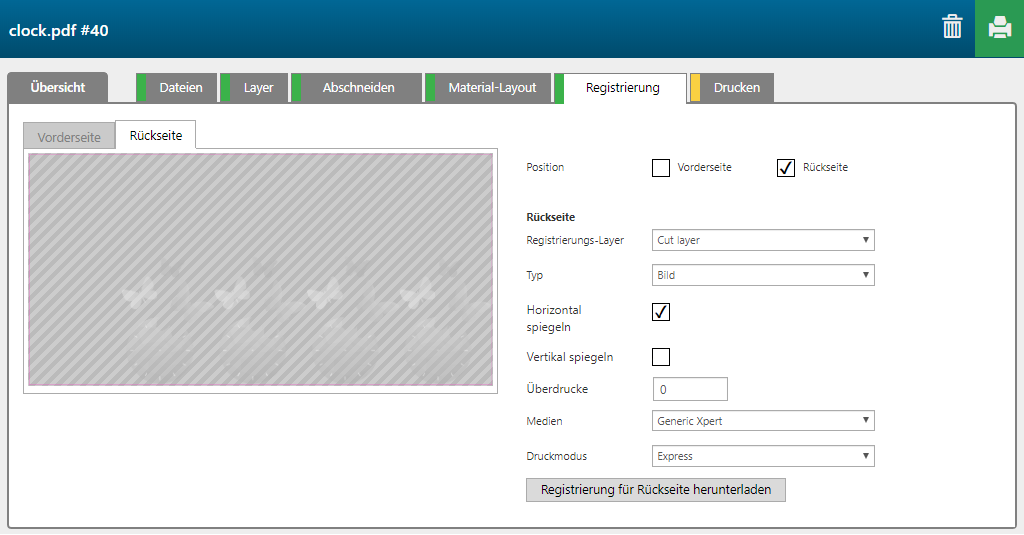Show the Vorderseite preview tab
Screen dimensions: 1024x535
69,137
